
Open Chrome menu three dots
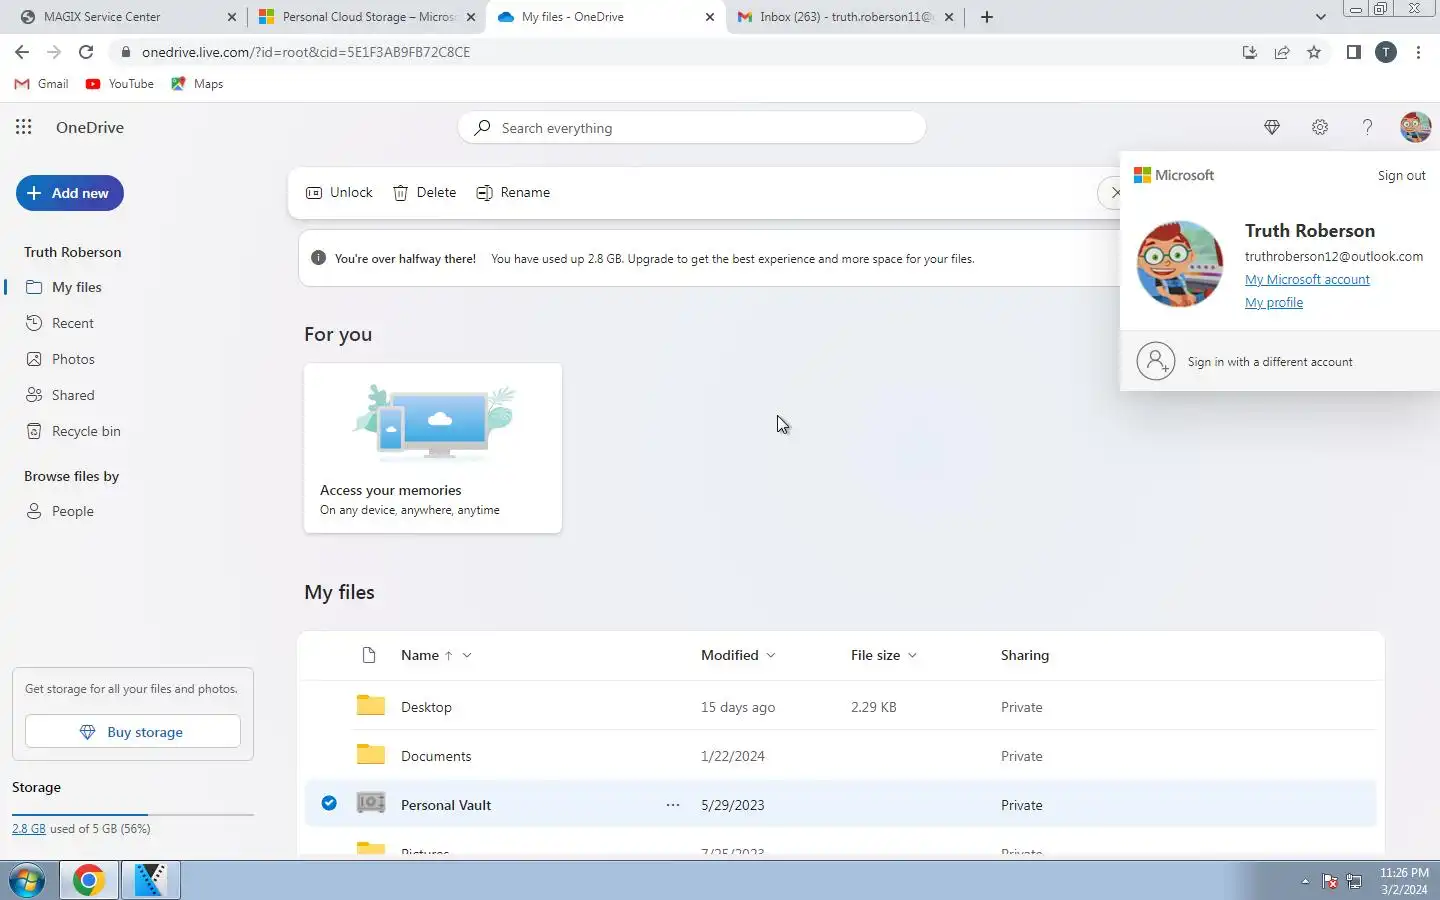1418,52
